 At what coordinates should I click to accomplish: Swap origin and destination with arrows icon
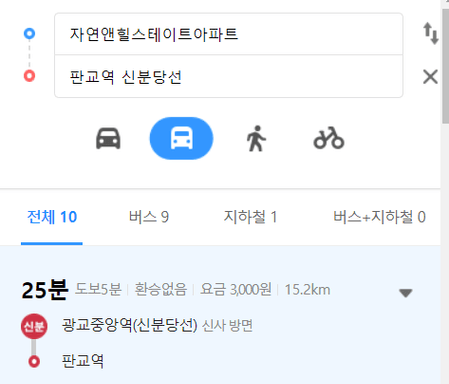click(x=431, y=33)
